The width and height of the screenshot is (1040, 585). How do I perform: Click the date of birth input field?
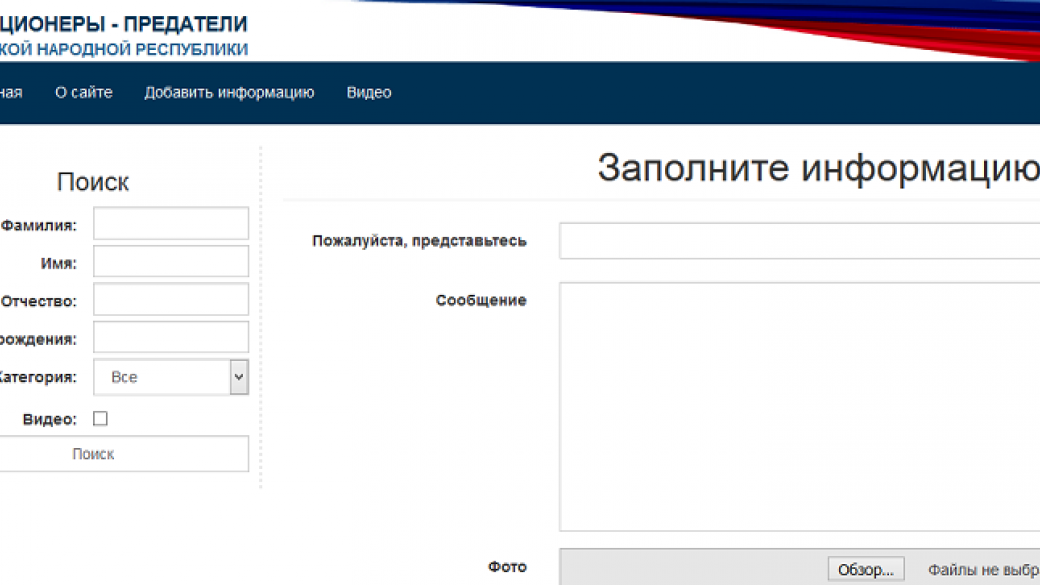point(170,338)
